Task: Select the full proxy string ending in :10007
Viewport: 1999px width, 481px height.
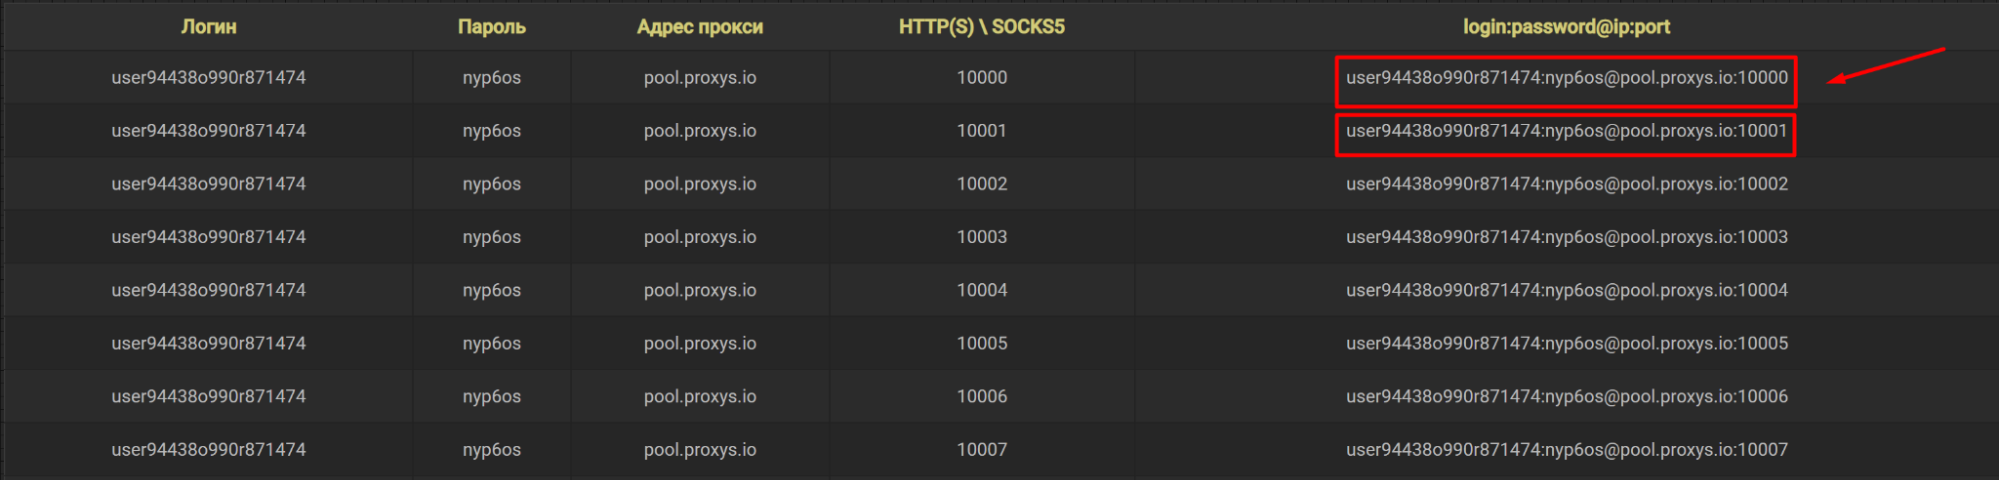Action: click(x=1566, y=450)
